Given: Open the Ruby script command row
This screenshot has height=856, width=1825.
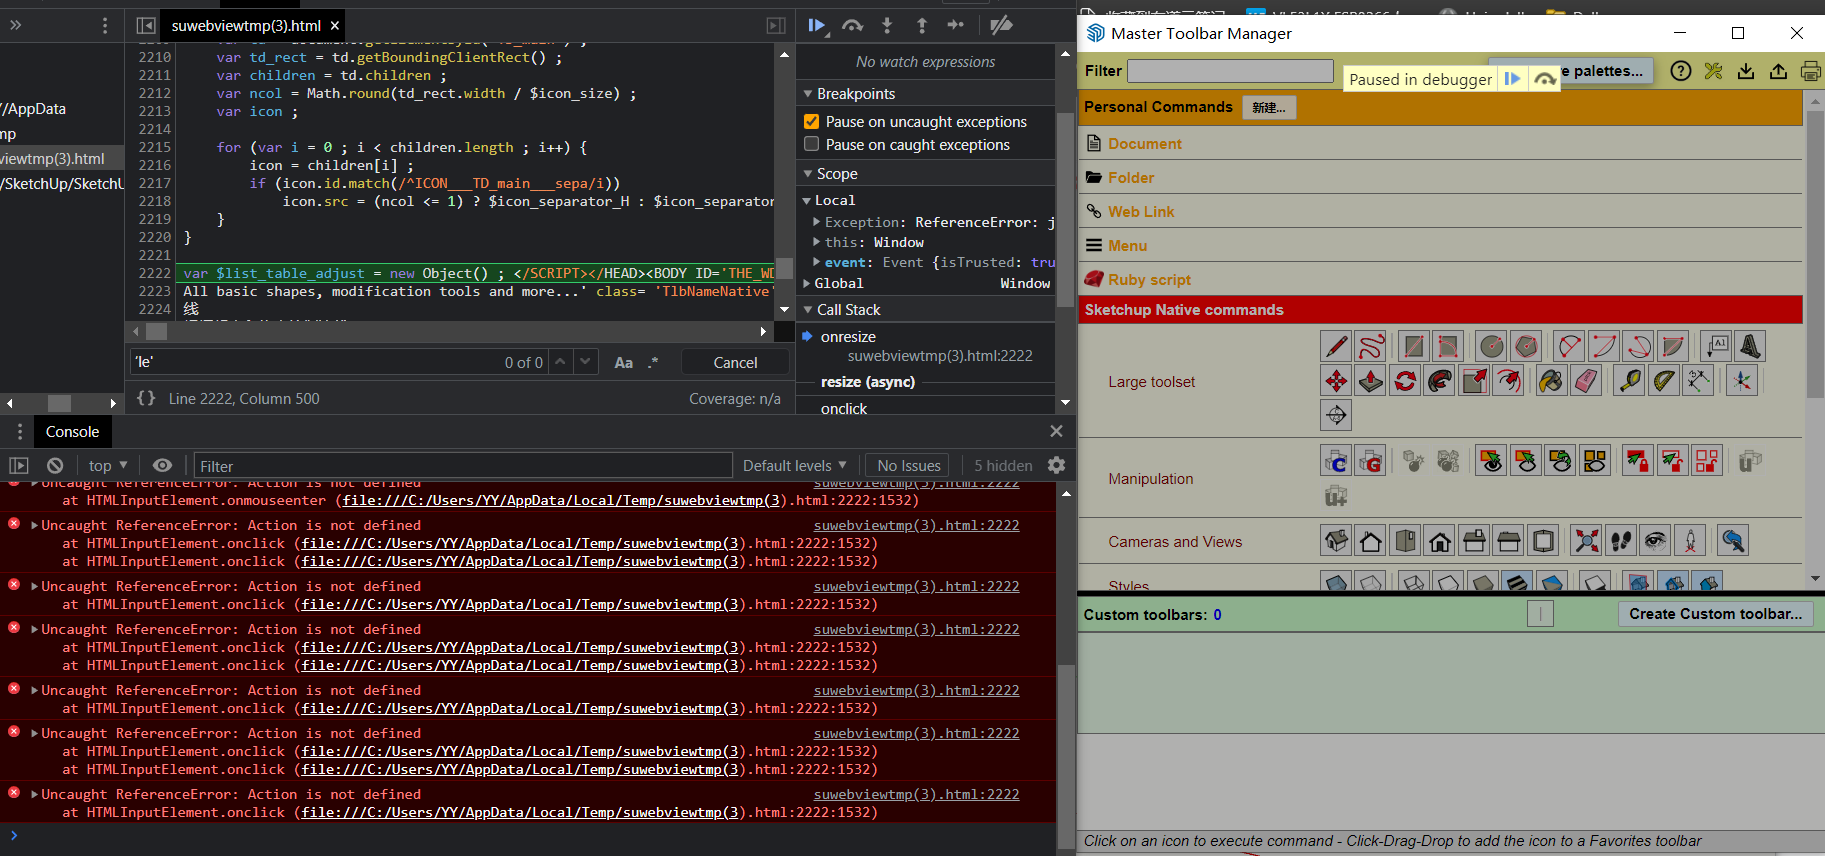Looking at the screenshot, I should click(1149, 279).
